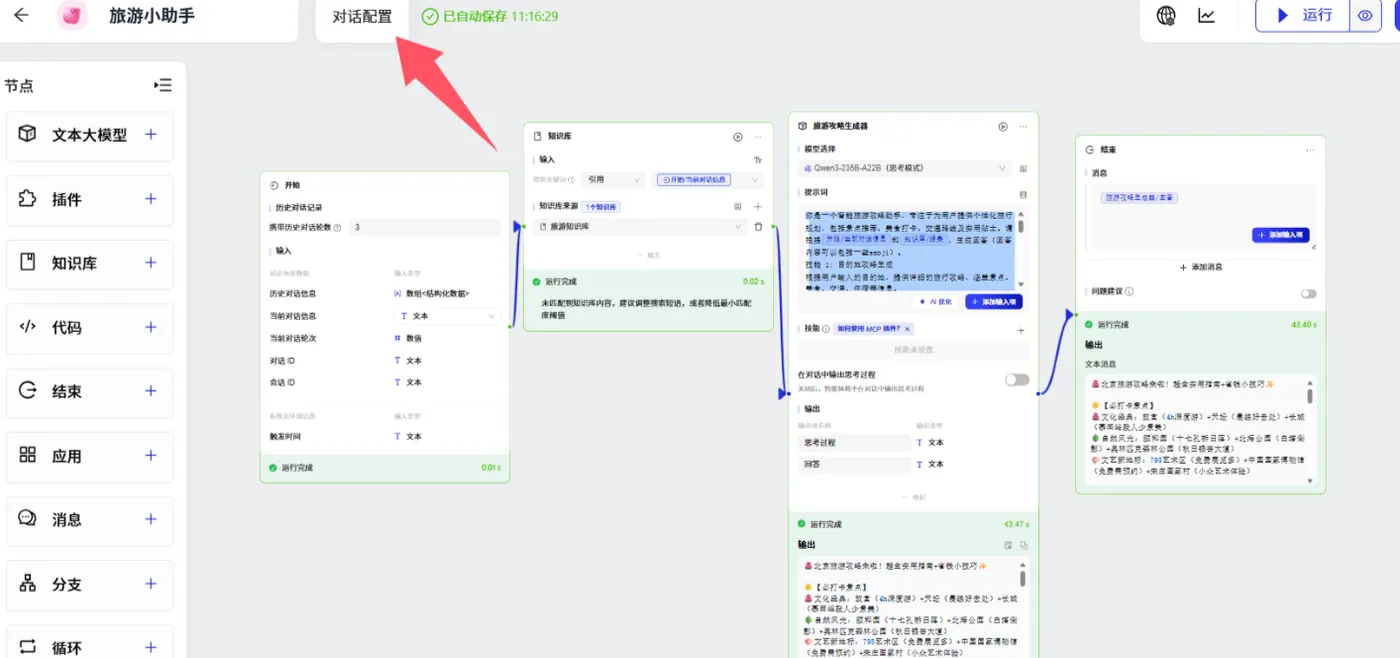Add a 消息 node with plus
Image resolution: width=1400 pixels, height=658 pixels.
pyautogui.click(x=151, y=519)
